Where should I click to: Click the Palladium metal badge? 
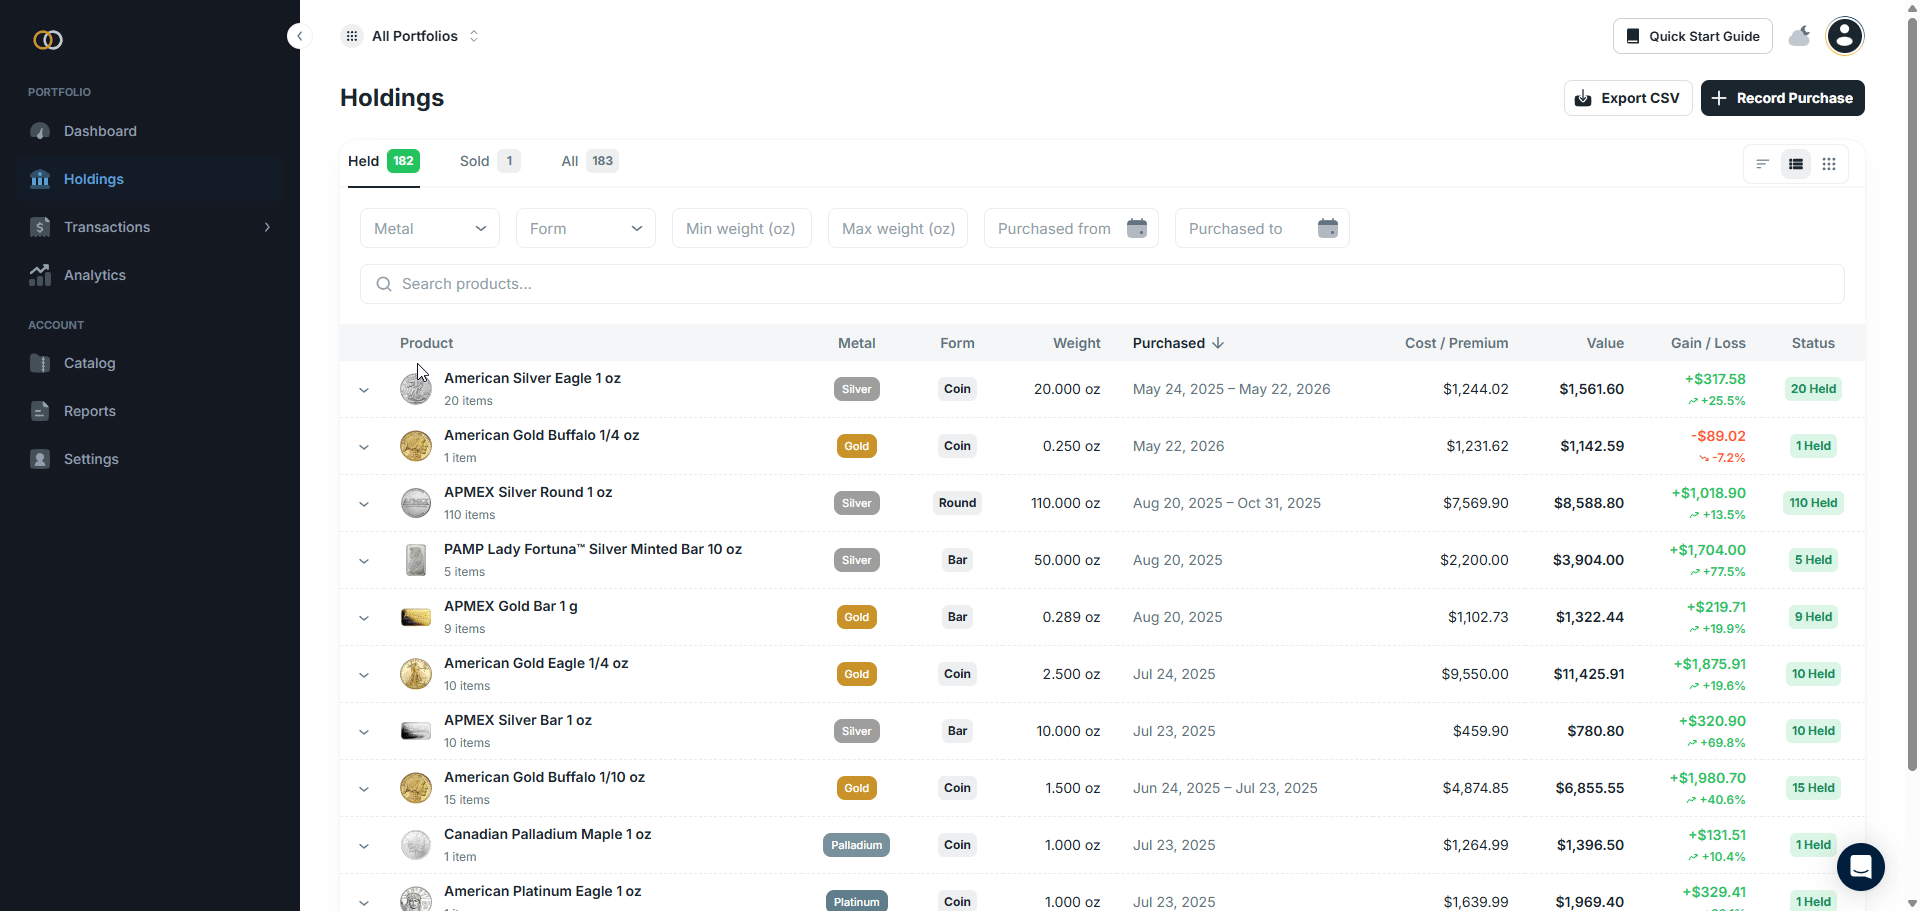tap(857, 845)
